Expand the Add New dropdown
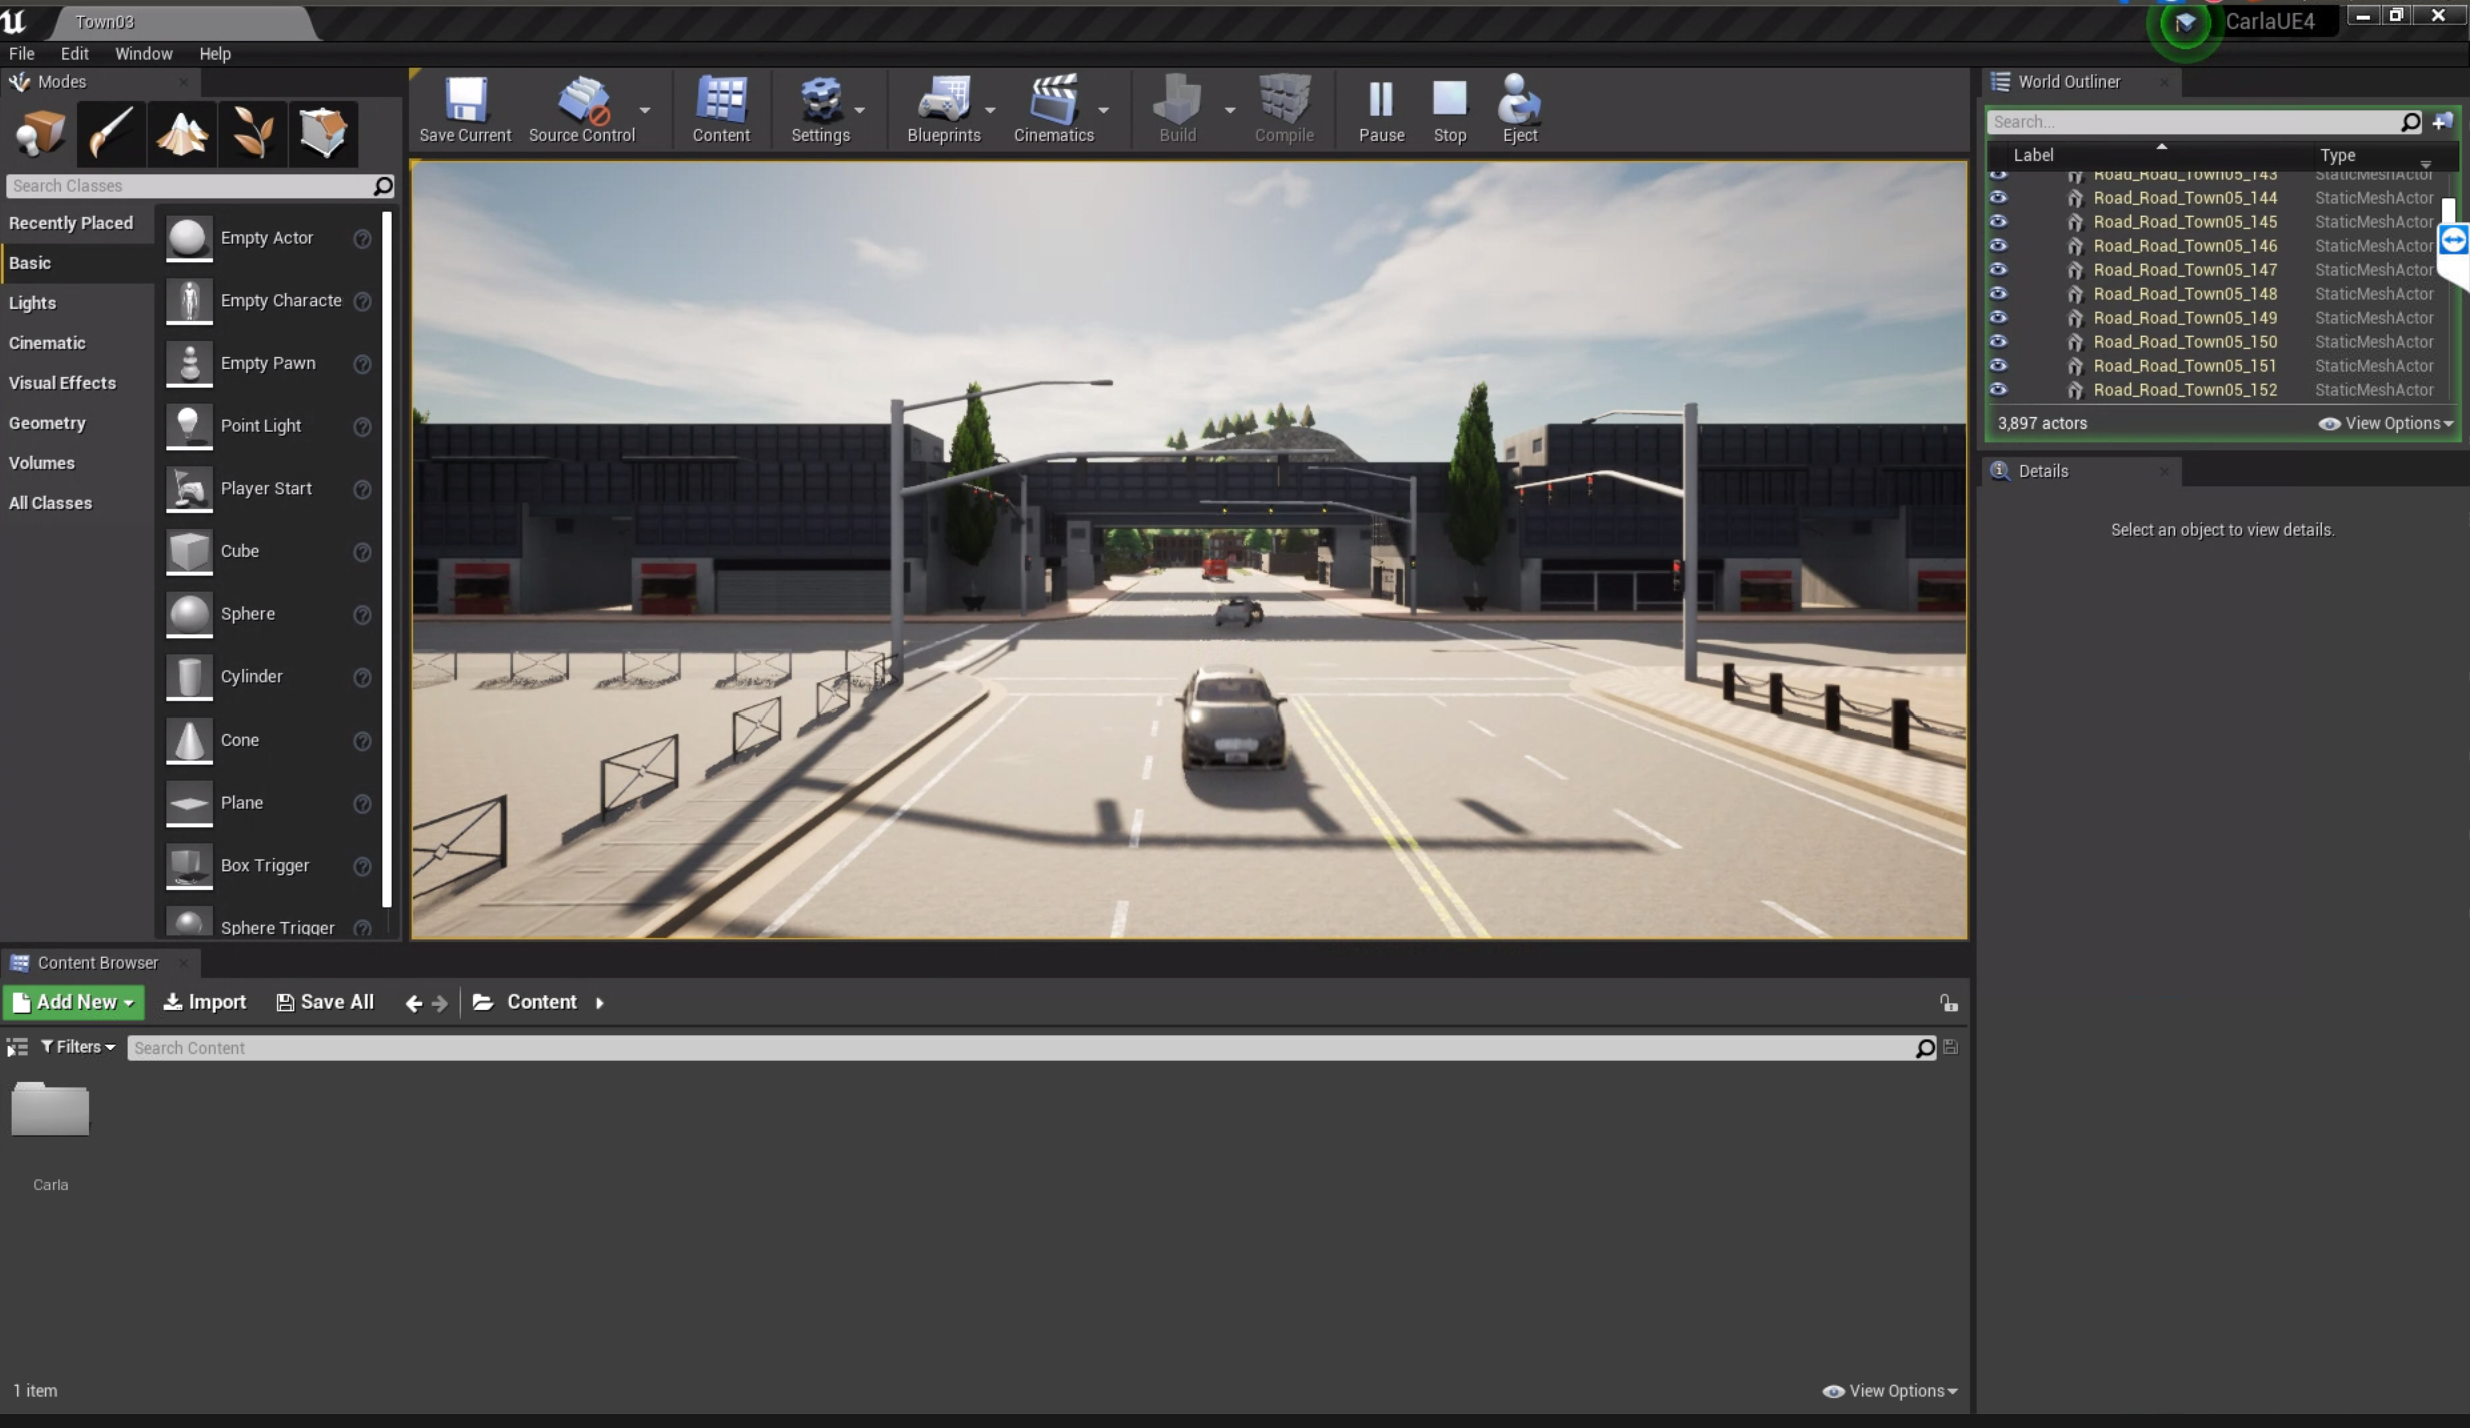 click(74, 1002)
